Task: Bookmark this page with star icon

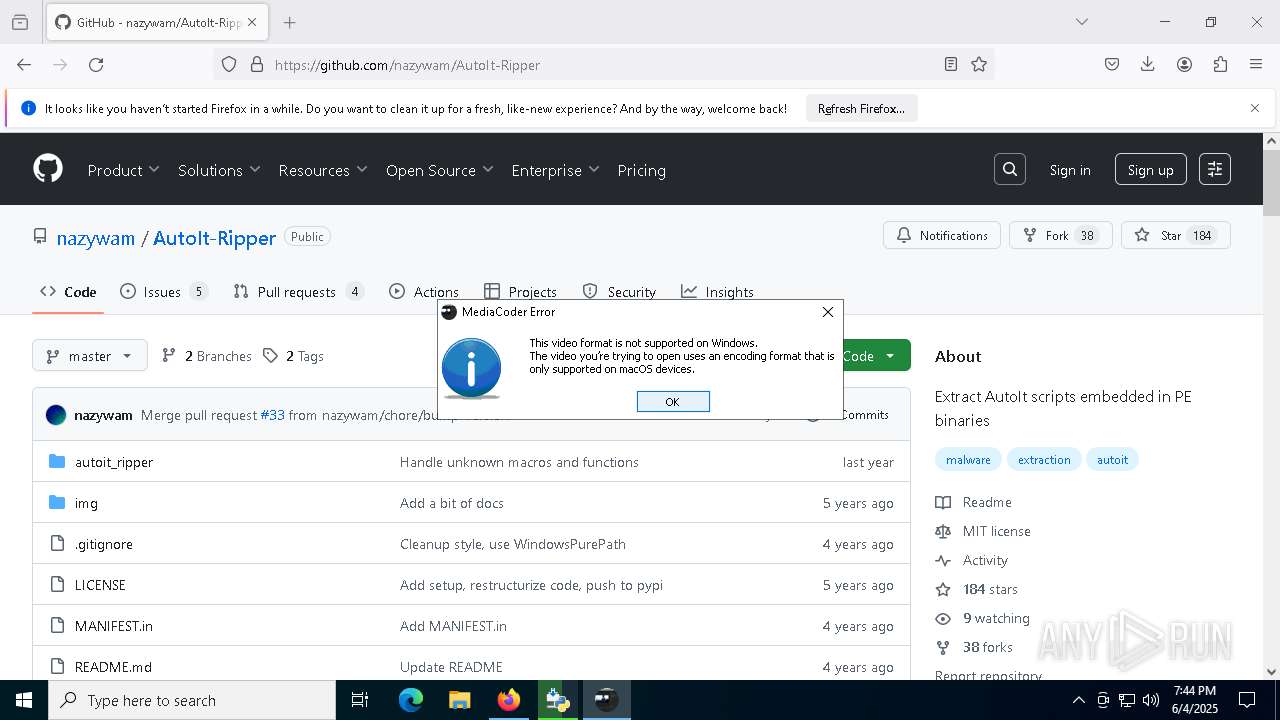Action: click(979, 64)
